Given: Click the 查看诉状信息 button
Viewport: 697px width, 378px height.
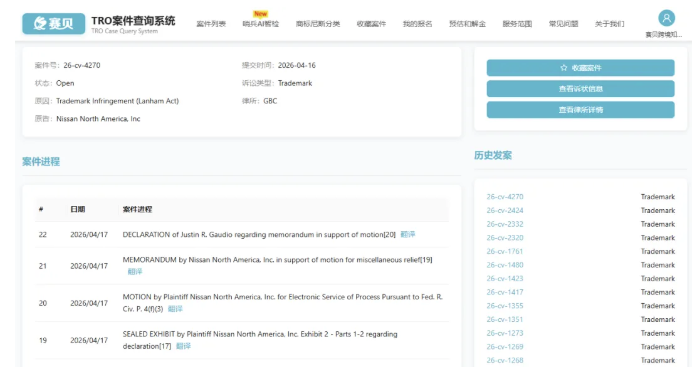Looking at the screenshot, I should (x=580, y=88).
